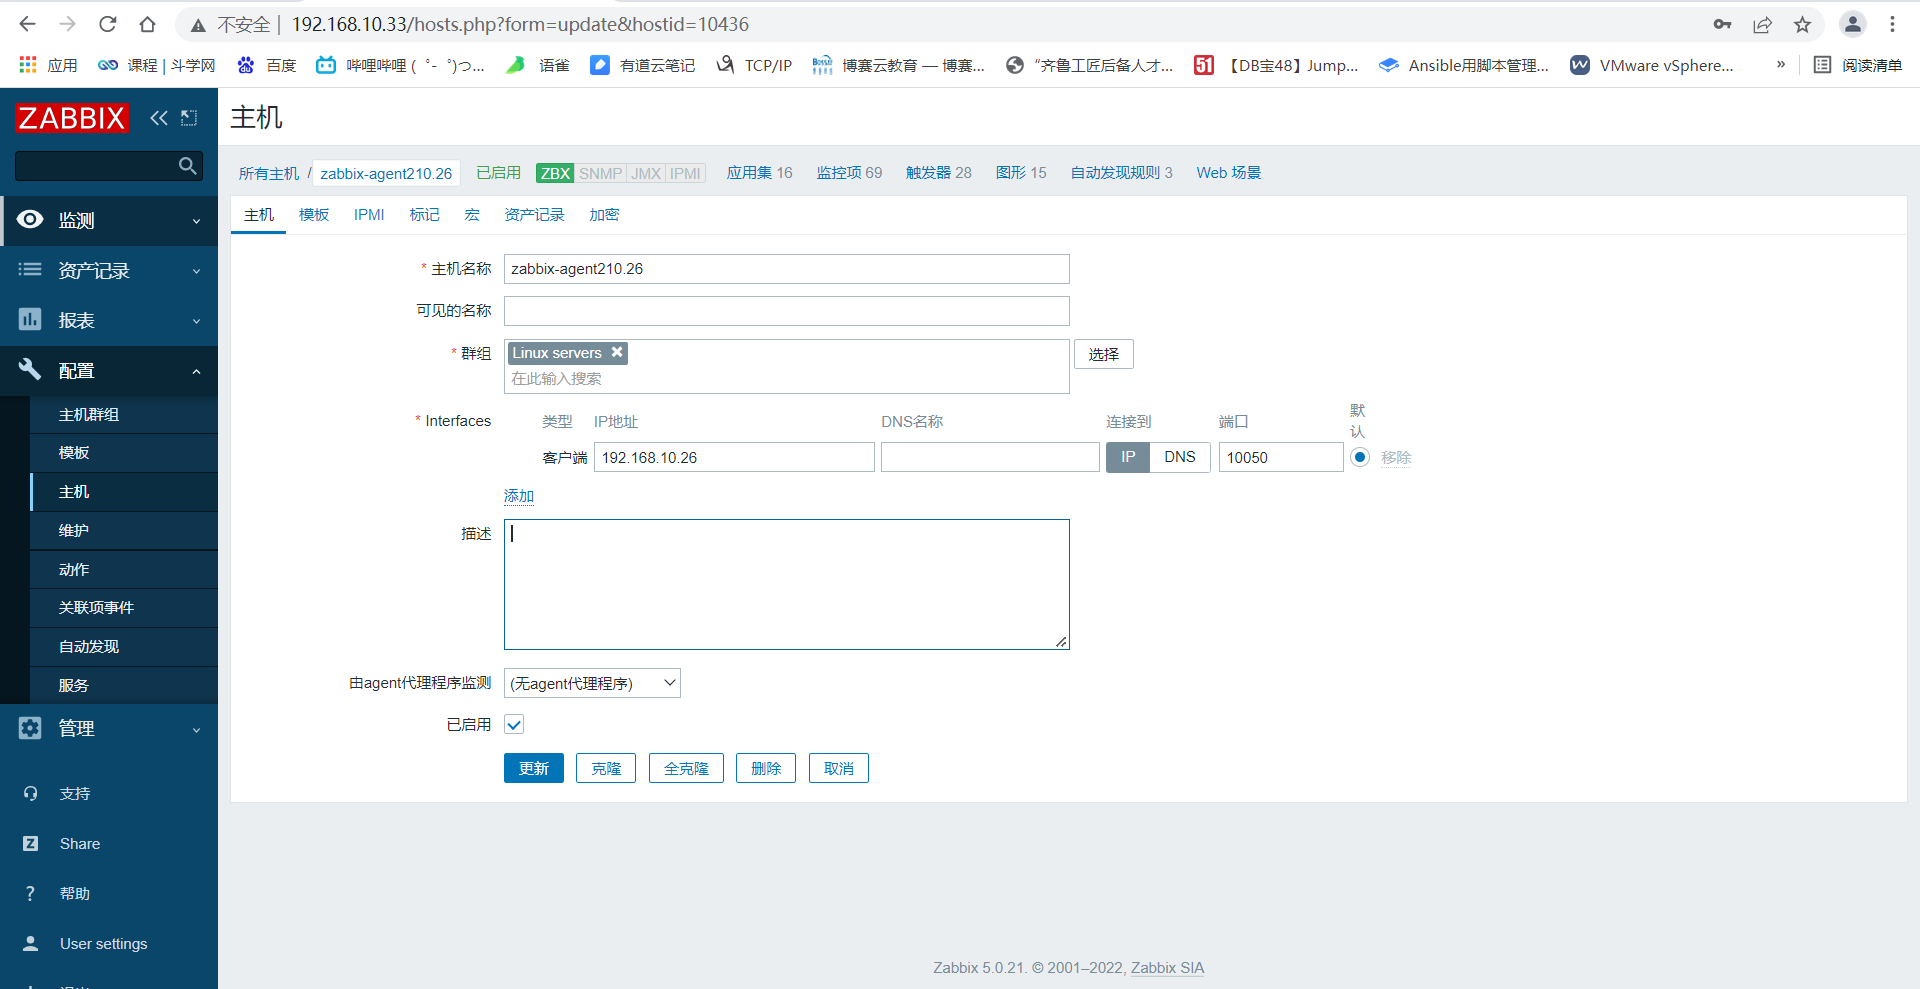Switch connection to DNS
The height and width of the screenshot is (989, 1920).
(1180, 457)
